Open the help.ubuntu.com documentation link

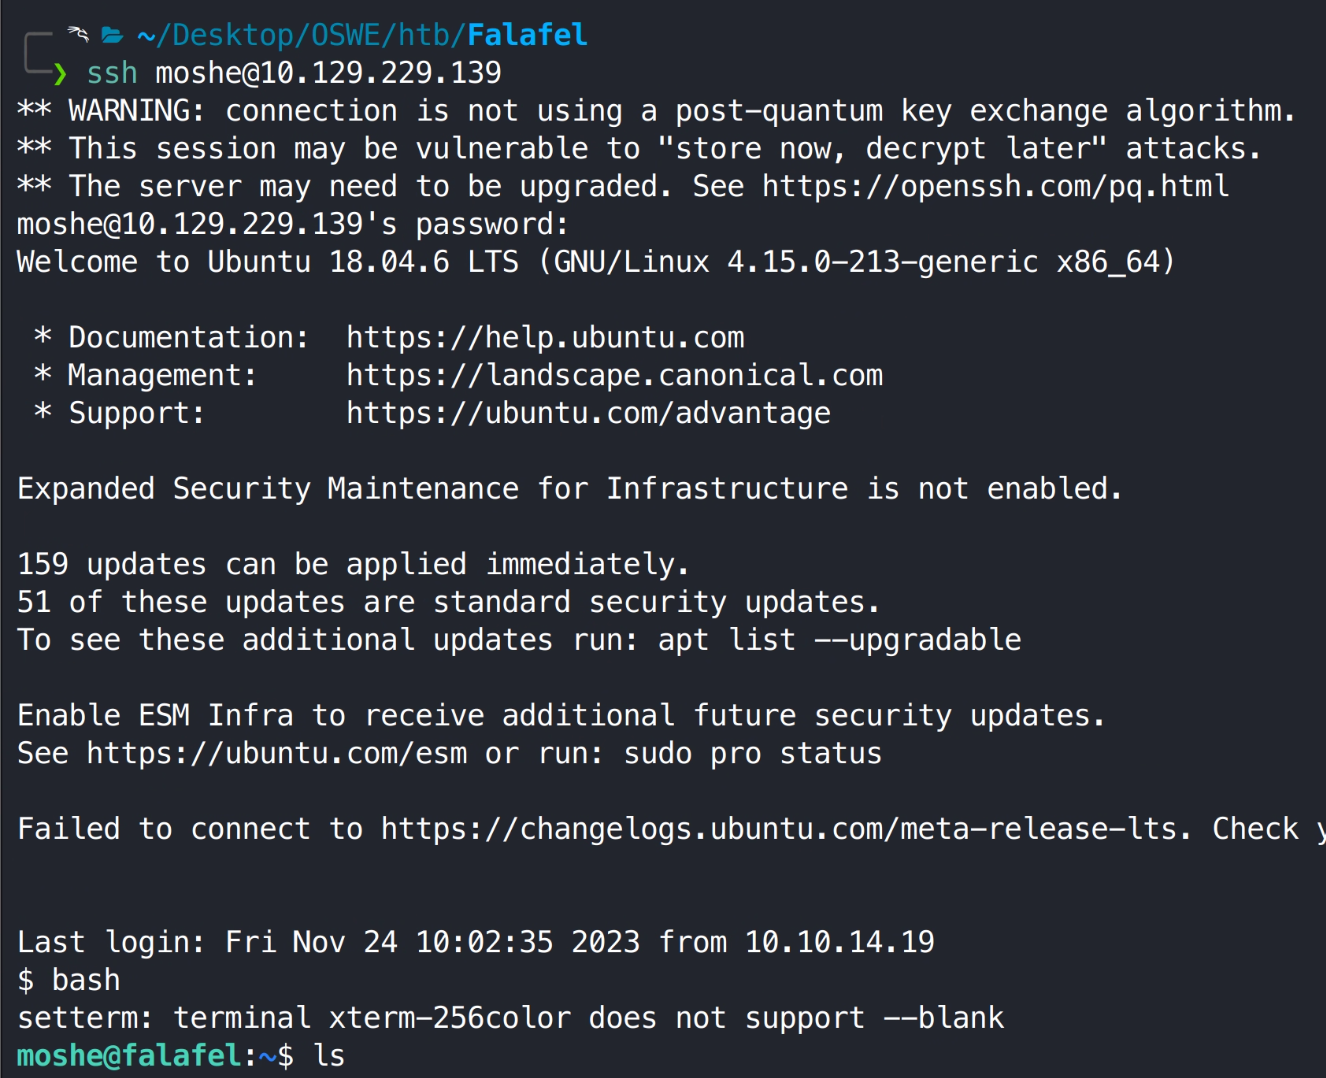pyautogui.click(x=545, y=338)
